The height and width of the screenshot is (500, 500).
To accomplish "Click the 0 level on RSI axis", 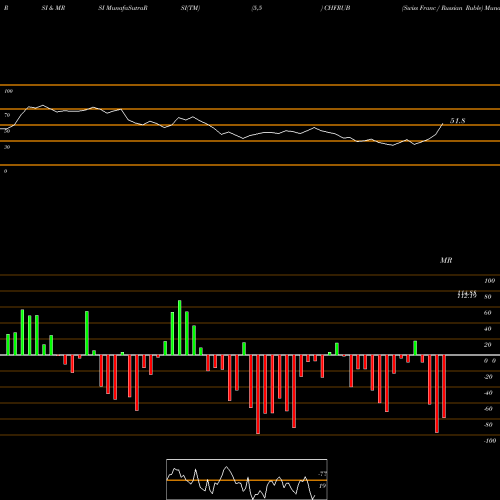I will click(x=5, y=171).
